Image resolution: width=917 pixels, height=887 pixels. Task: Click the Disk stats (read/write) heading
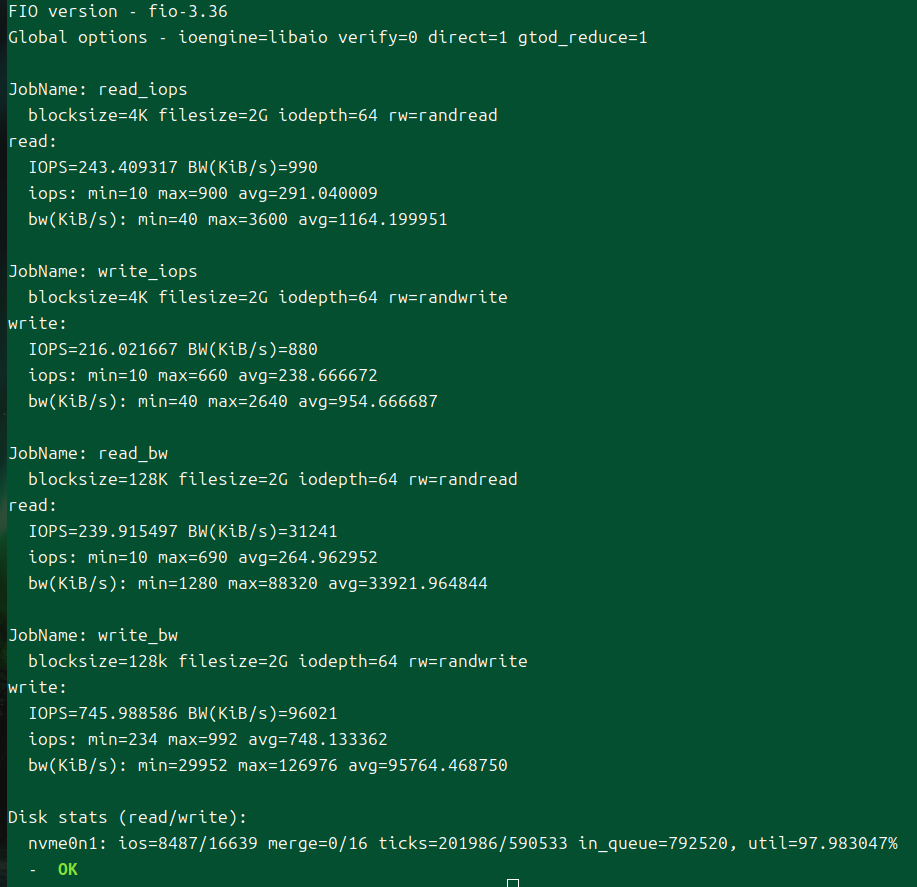tap(127, 817)
